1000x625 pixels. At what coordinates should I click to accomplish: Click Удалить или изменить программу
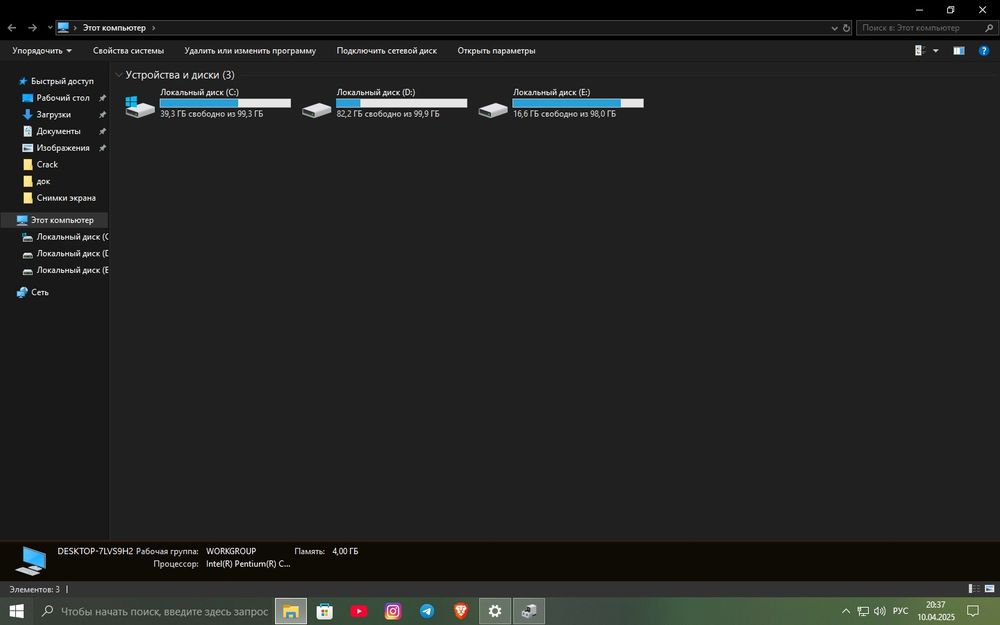250,50
